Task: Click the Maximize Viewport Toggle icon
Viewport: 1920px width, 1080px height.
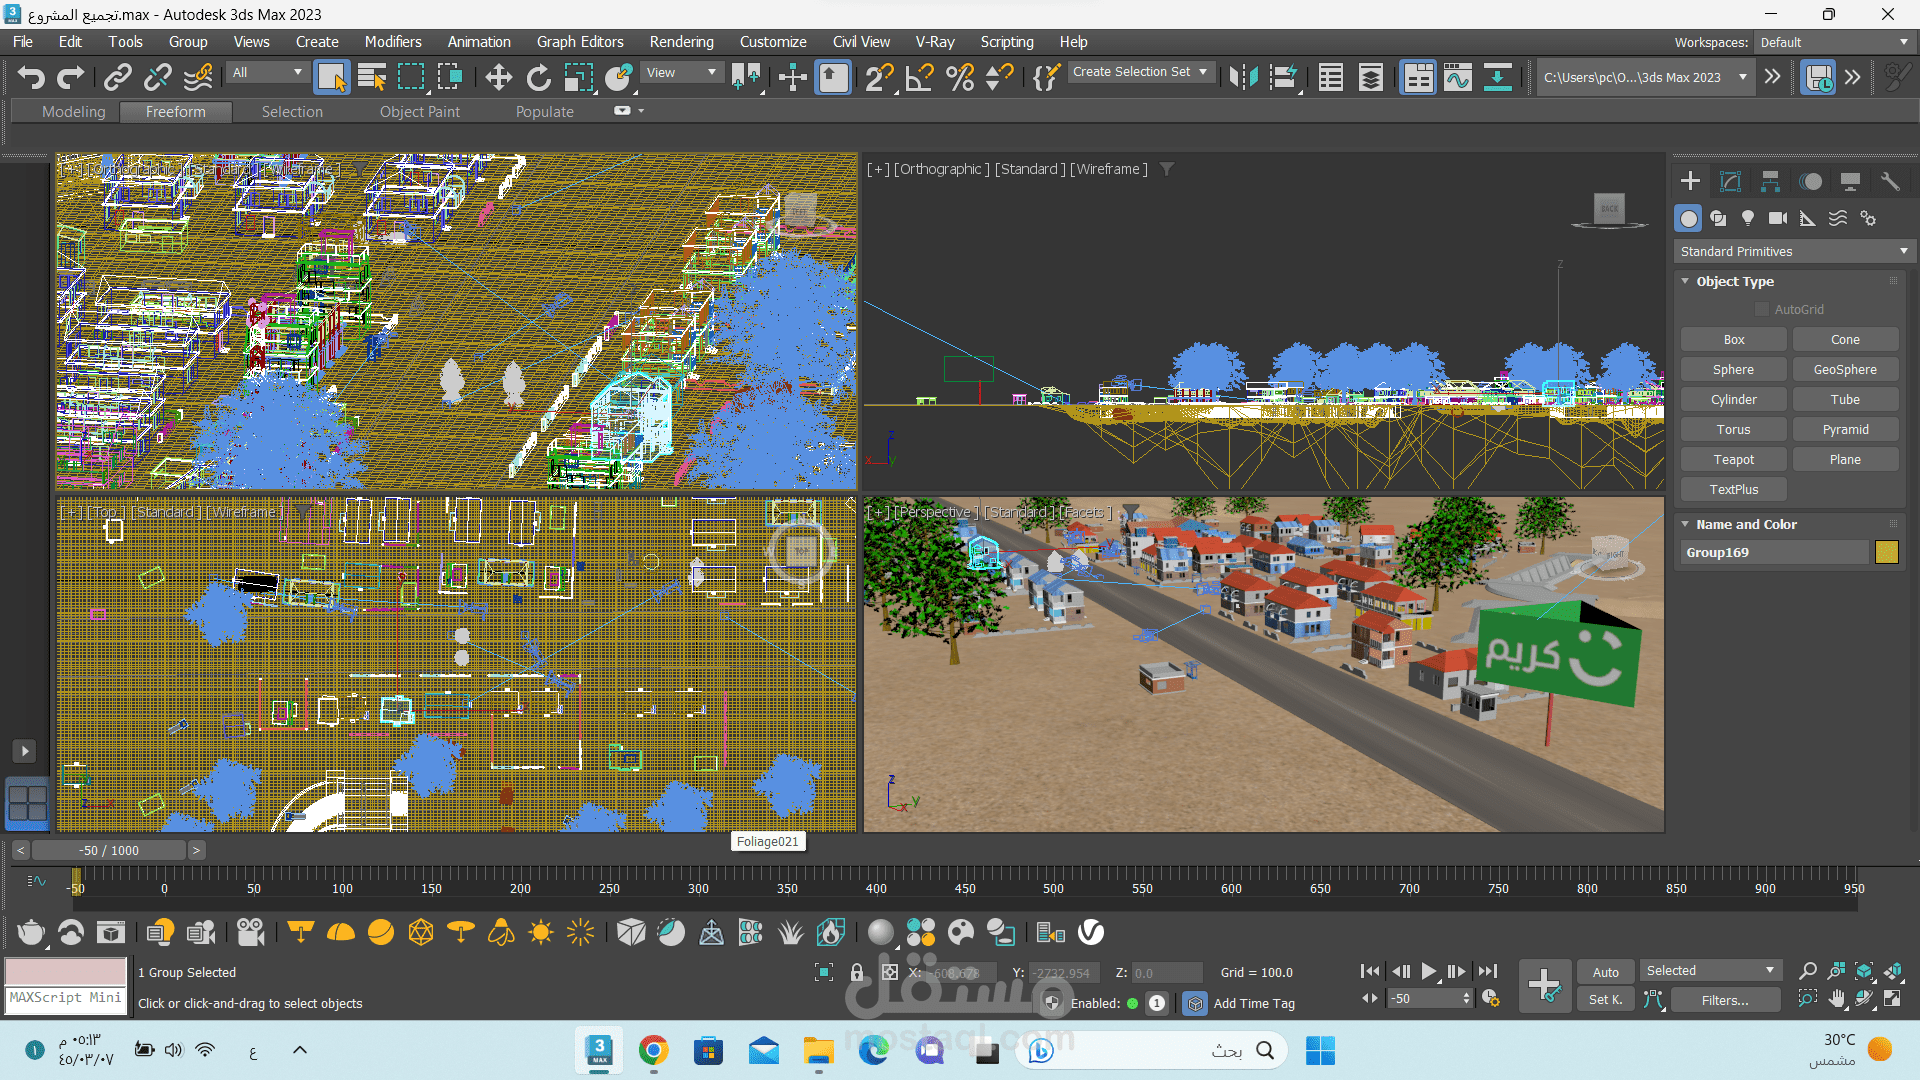Action: point(1893,998)
